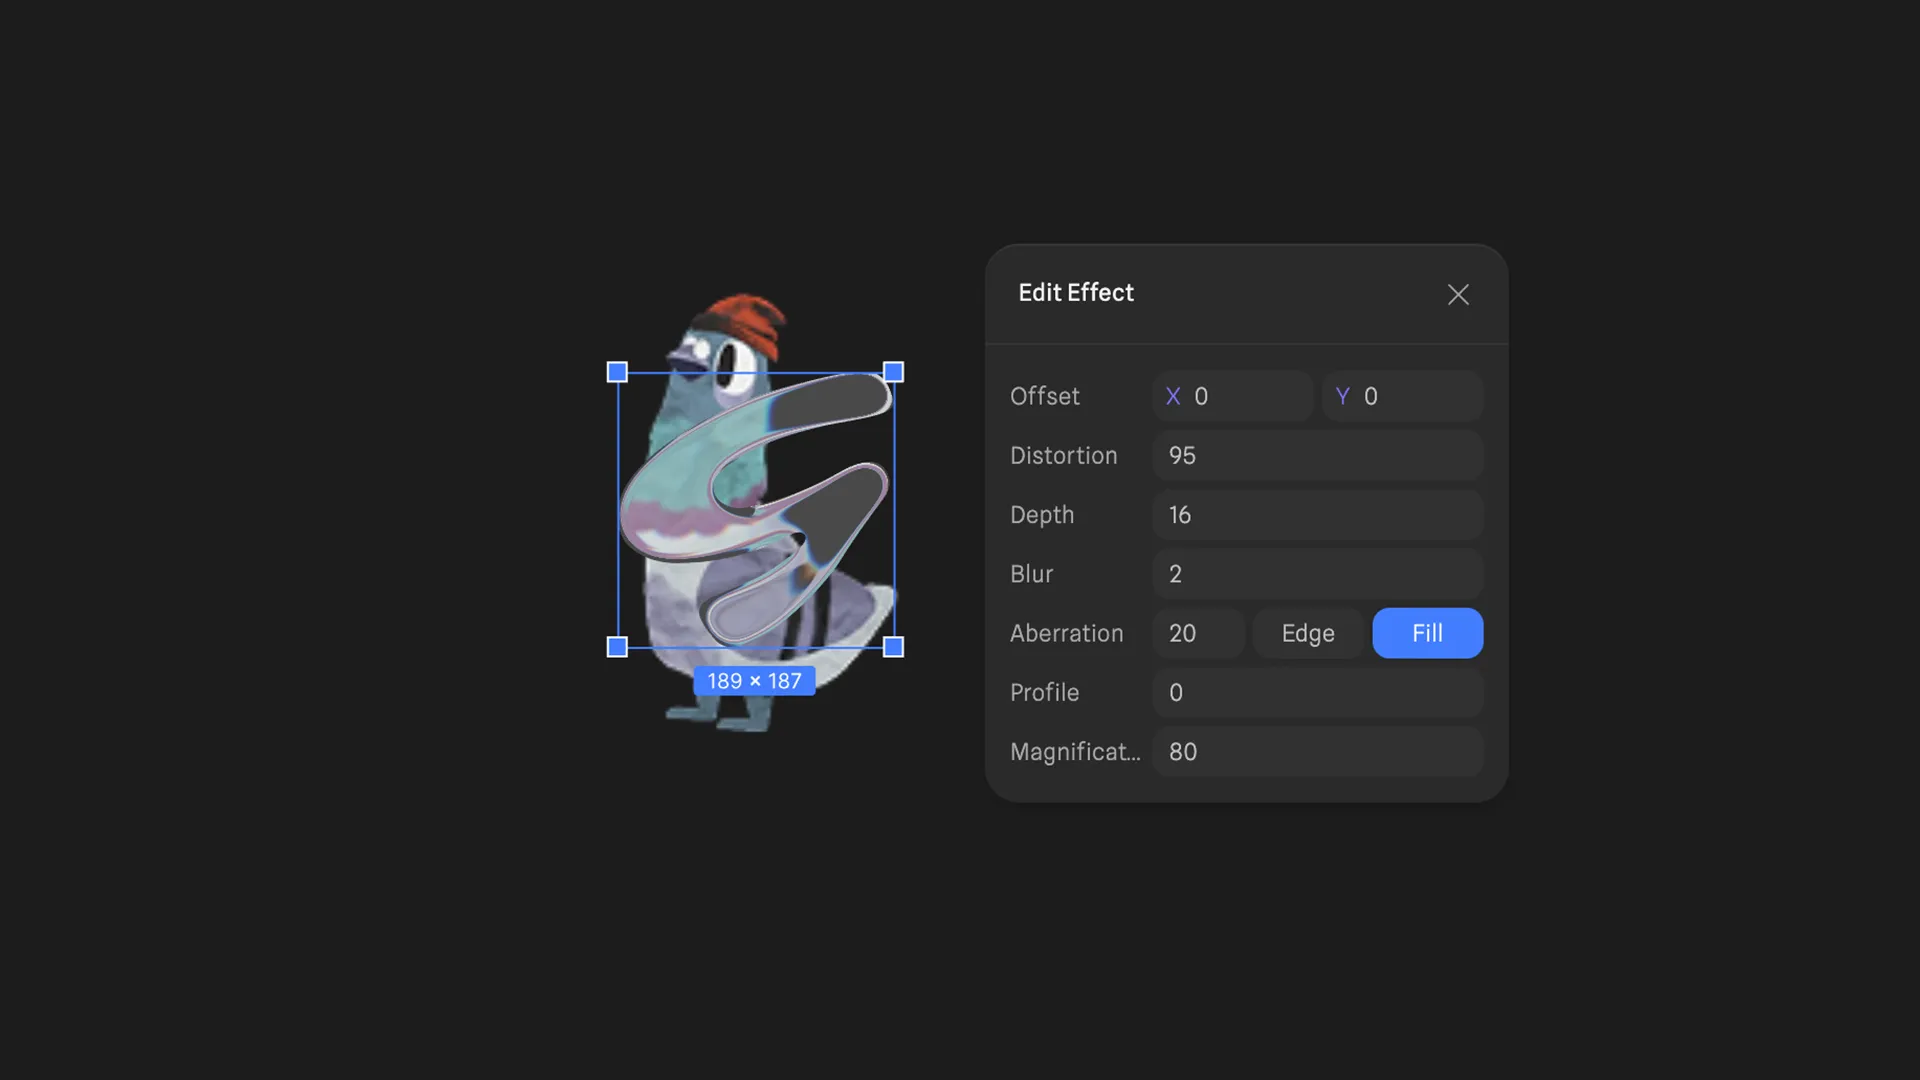Select the Fill aberration mode
1920x1080 pixels.
(1427, 633)
